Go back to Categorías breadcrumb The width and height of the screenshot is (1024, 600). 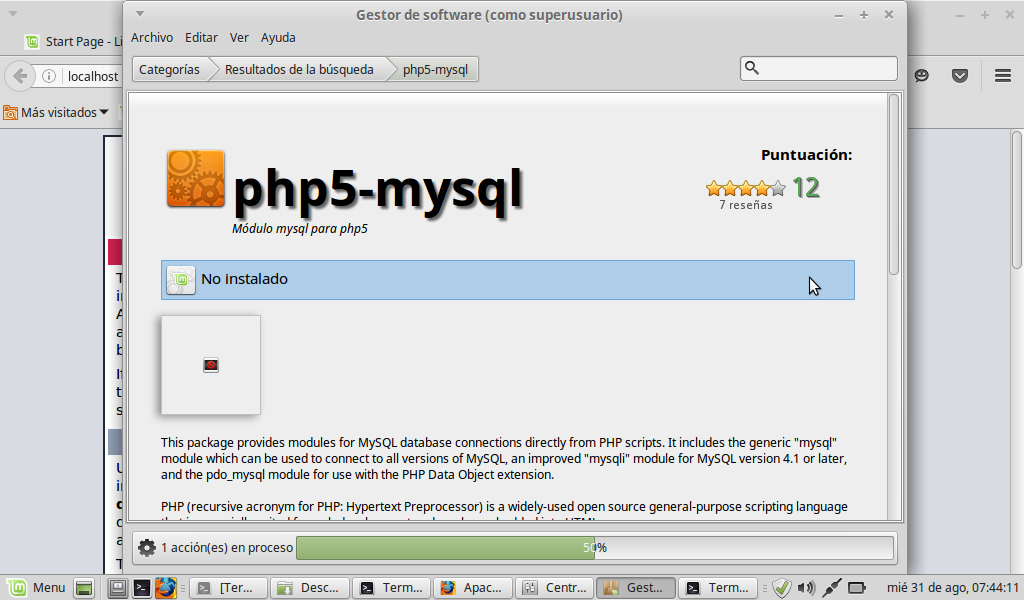click(169, 69)
